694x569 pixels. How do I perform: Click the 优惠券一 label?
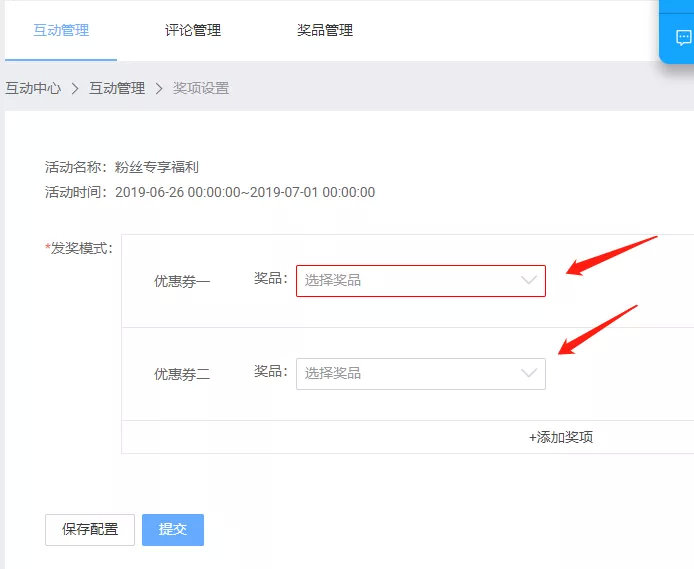[x=182, y=281]
